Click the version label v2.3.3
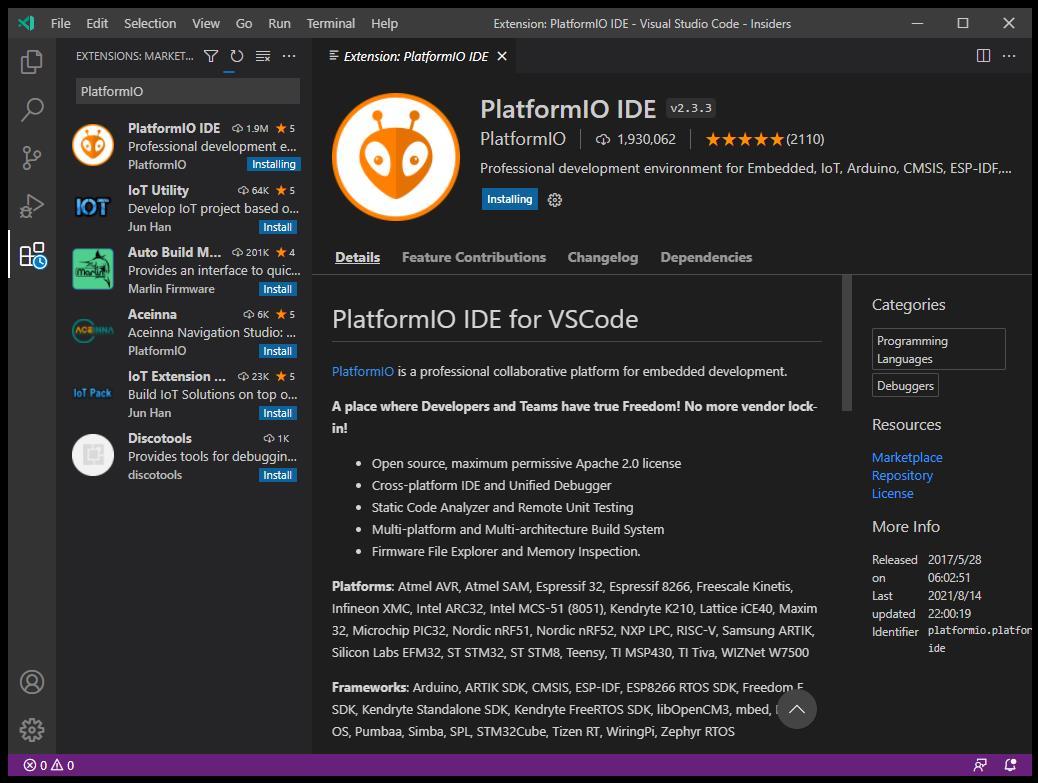1038x783 pixels. [690, 109]
